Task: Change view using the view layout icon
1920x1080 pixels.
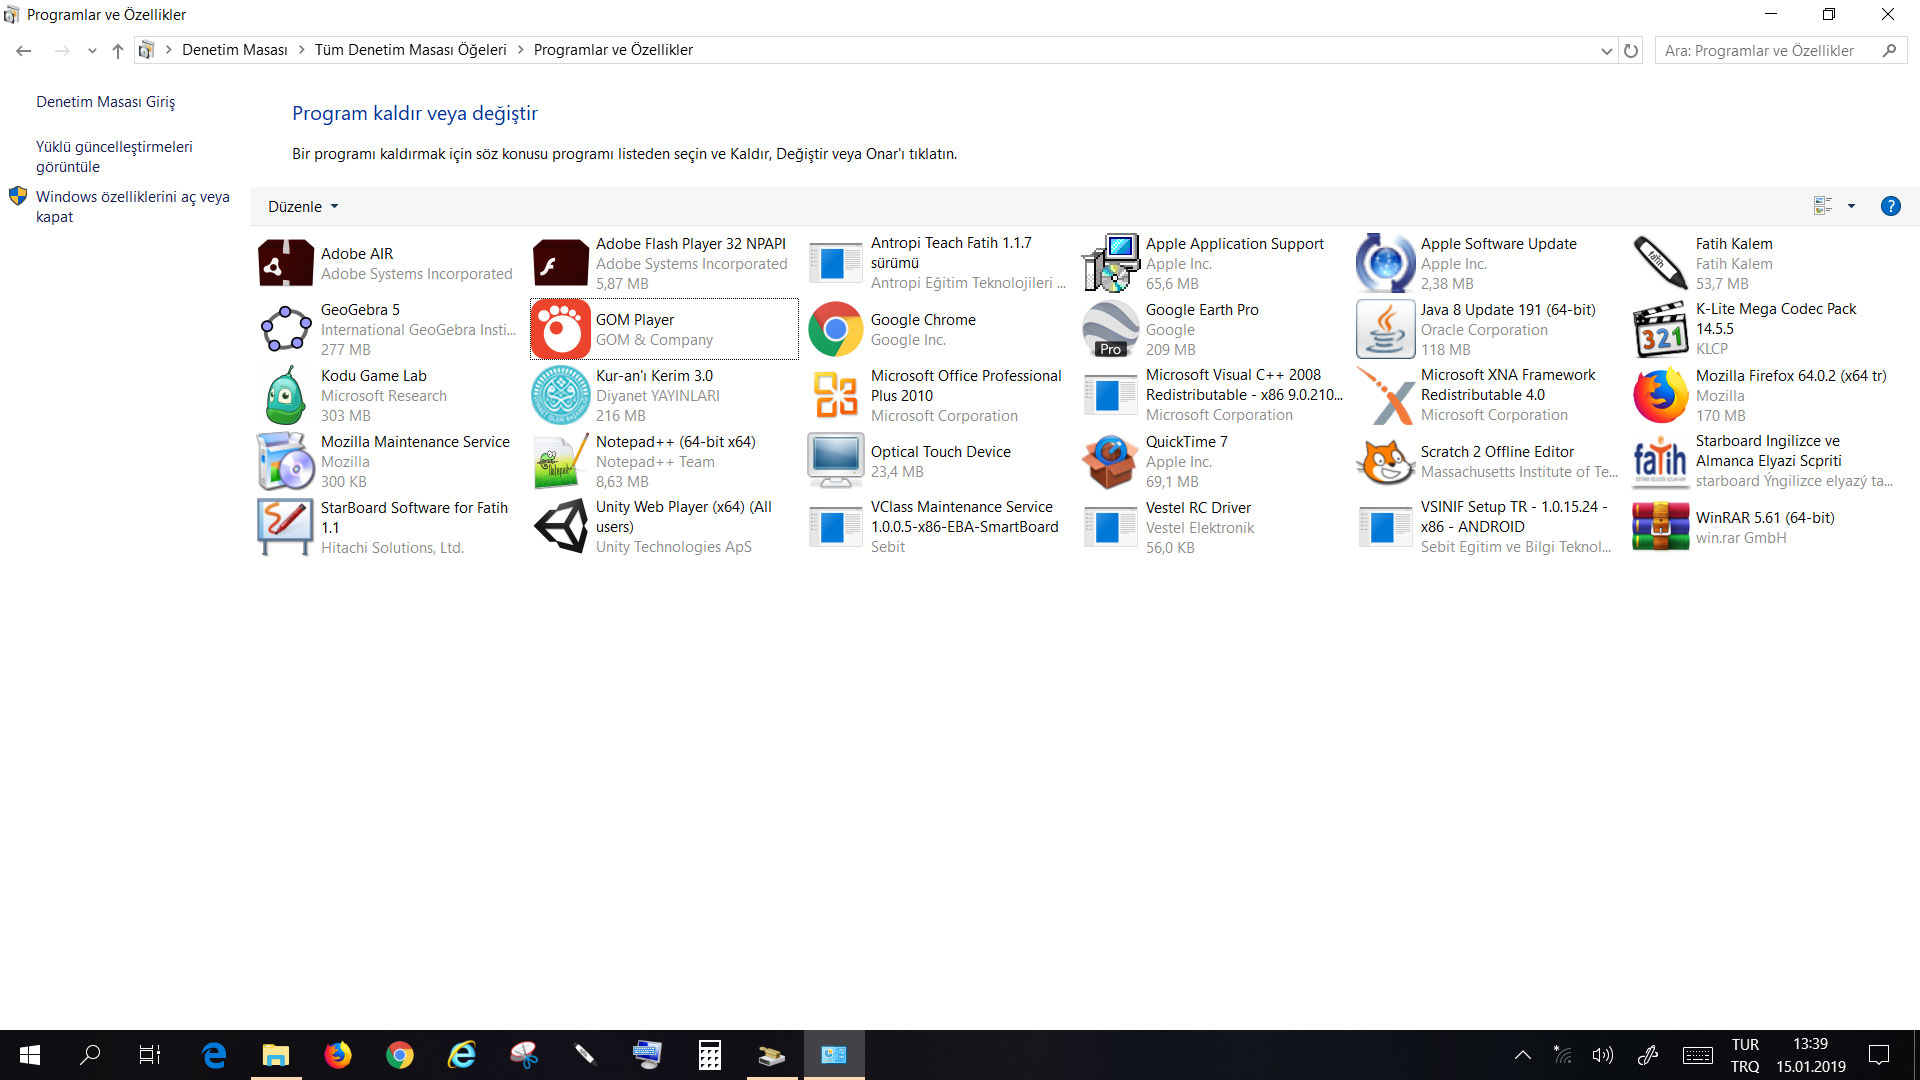Action: pos(1822,206)
